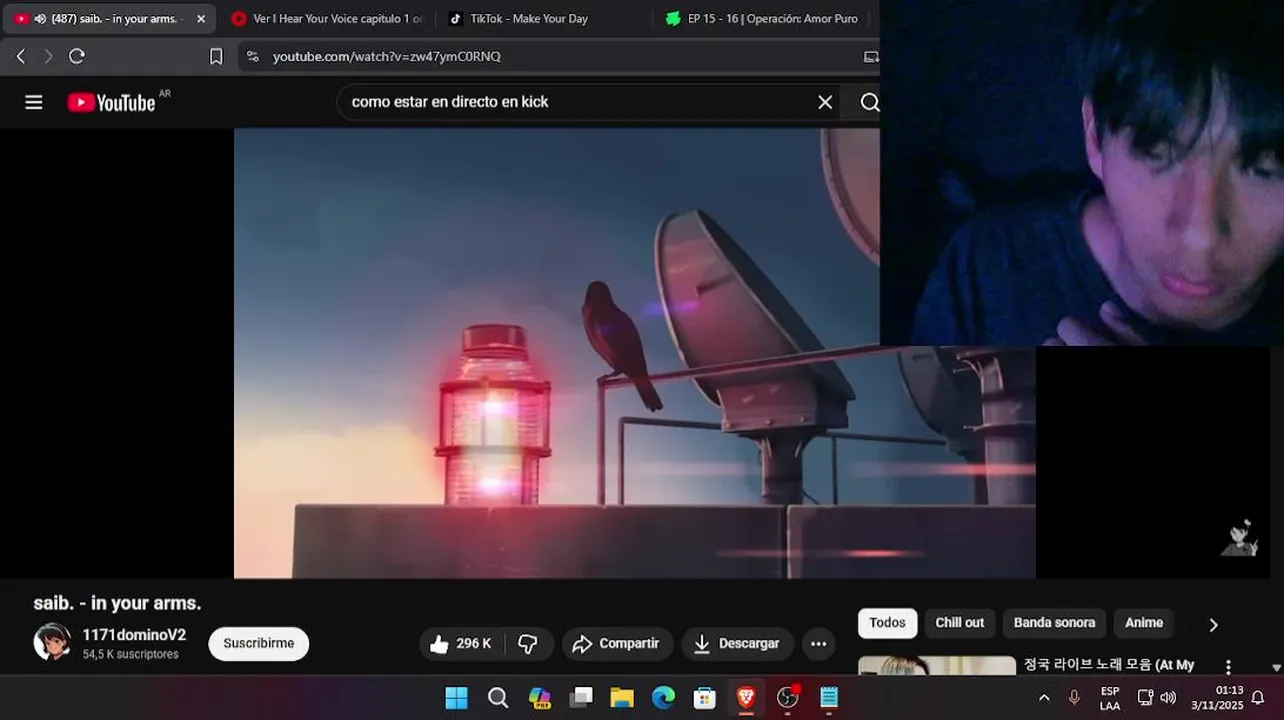1284x720 pixels.
Task: Open the 1171dominoV2 channel avatar
Action: coord(52,642)
